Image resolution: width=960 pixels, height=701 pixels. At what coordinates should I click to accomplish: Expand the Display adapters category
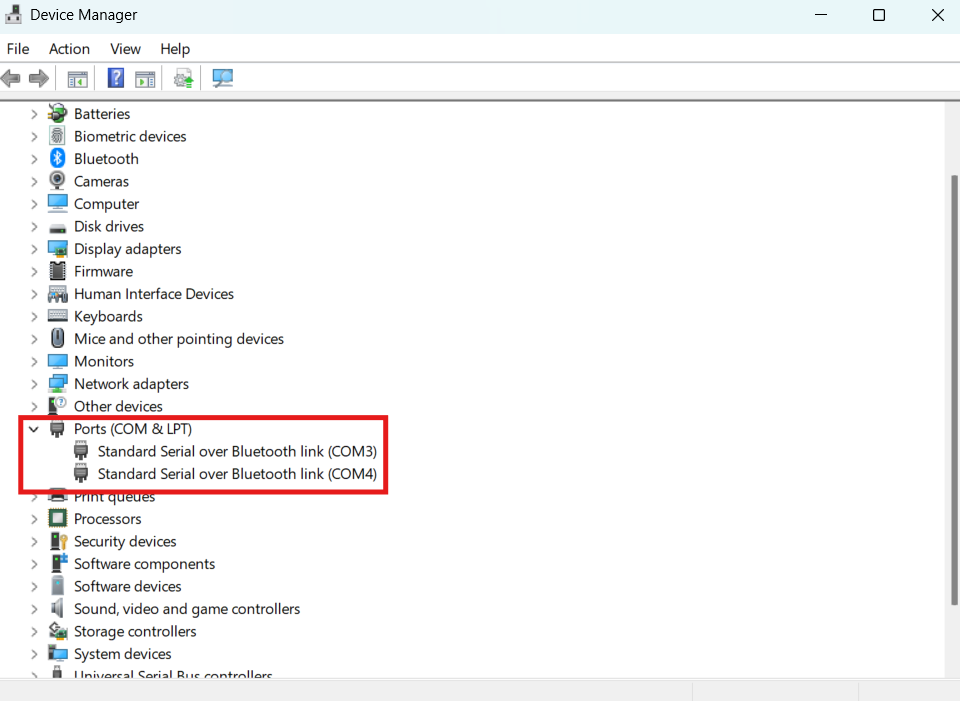coord(34,249)
